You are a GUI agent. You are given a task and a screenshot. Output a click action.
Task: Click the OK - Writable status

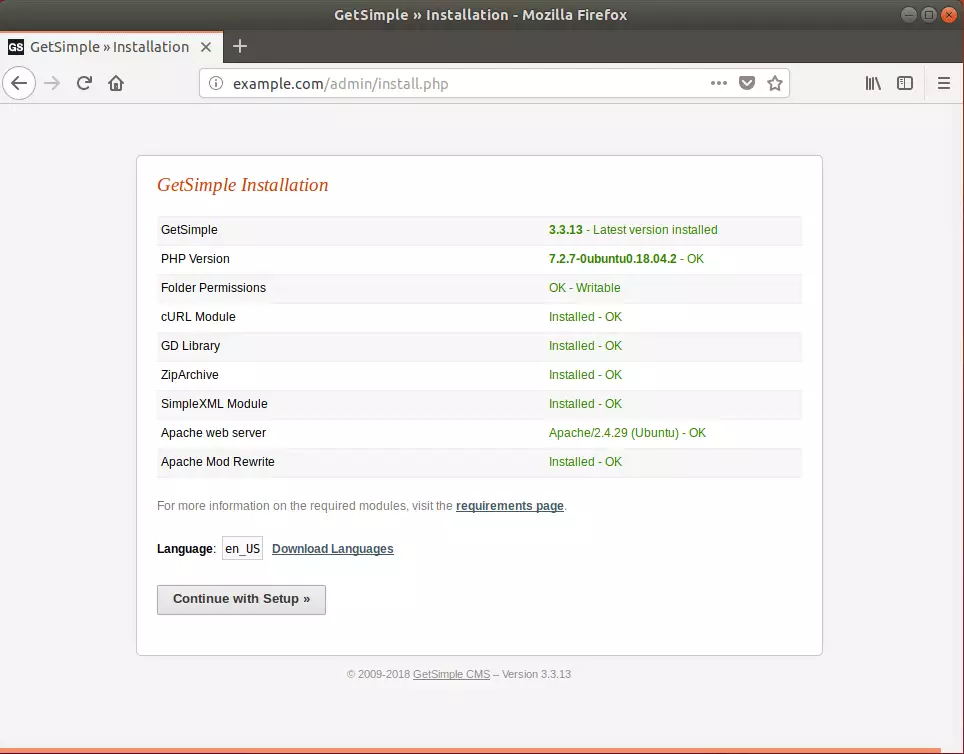click(584, 288)
